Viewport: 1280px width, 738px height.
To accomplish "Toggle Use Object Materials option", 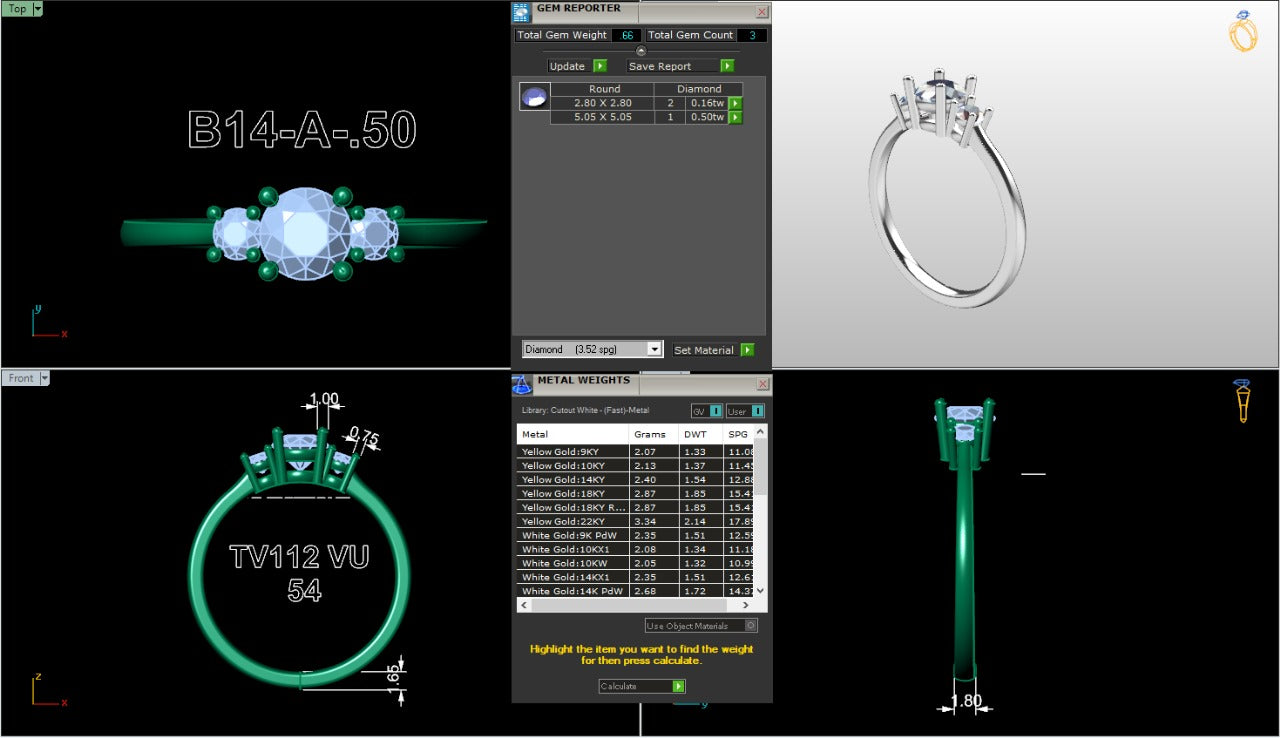I will tap(701, 626).
